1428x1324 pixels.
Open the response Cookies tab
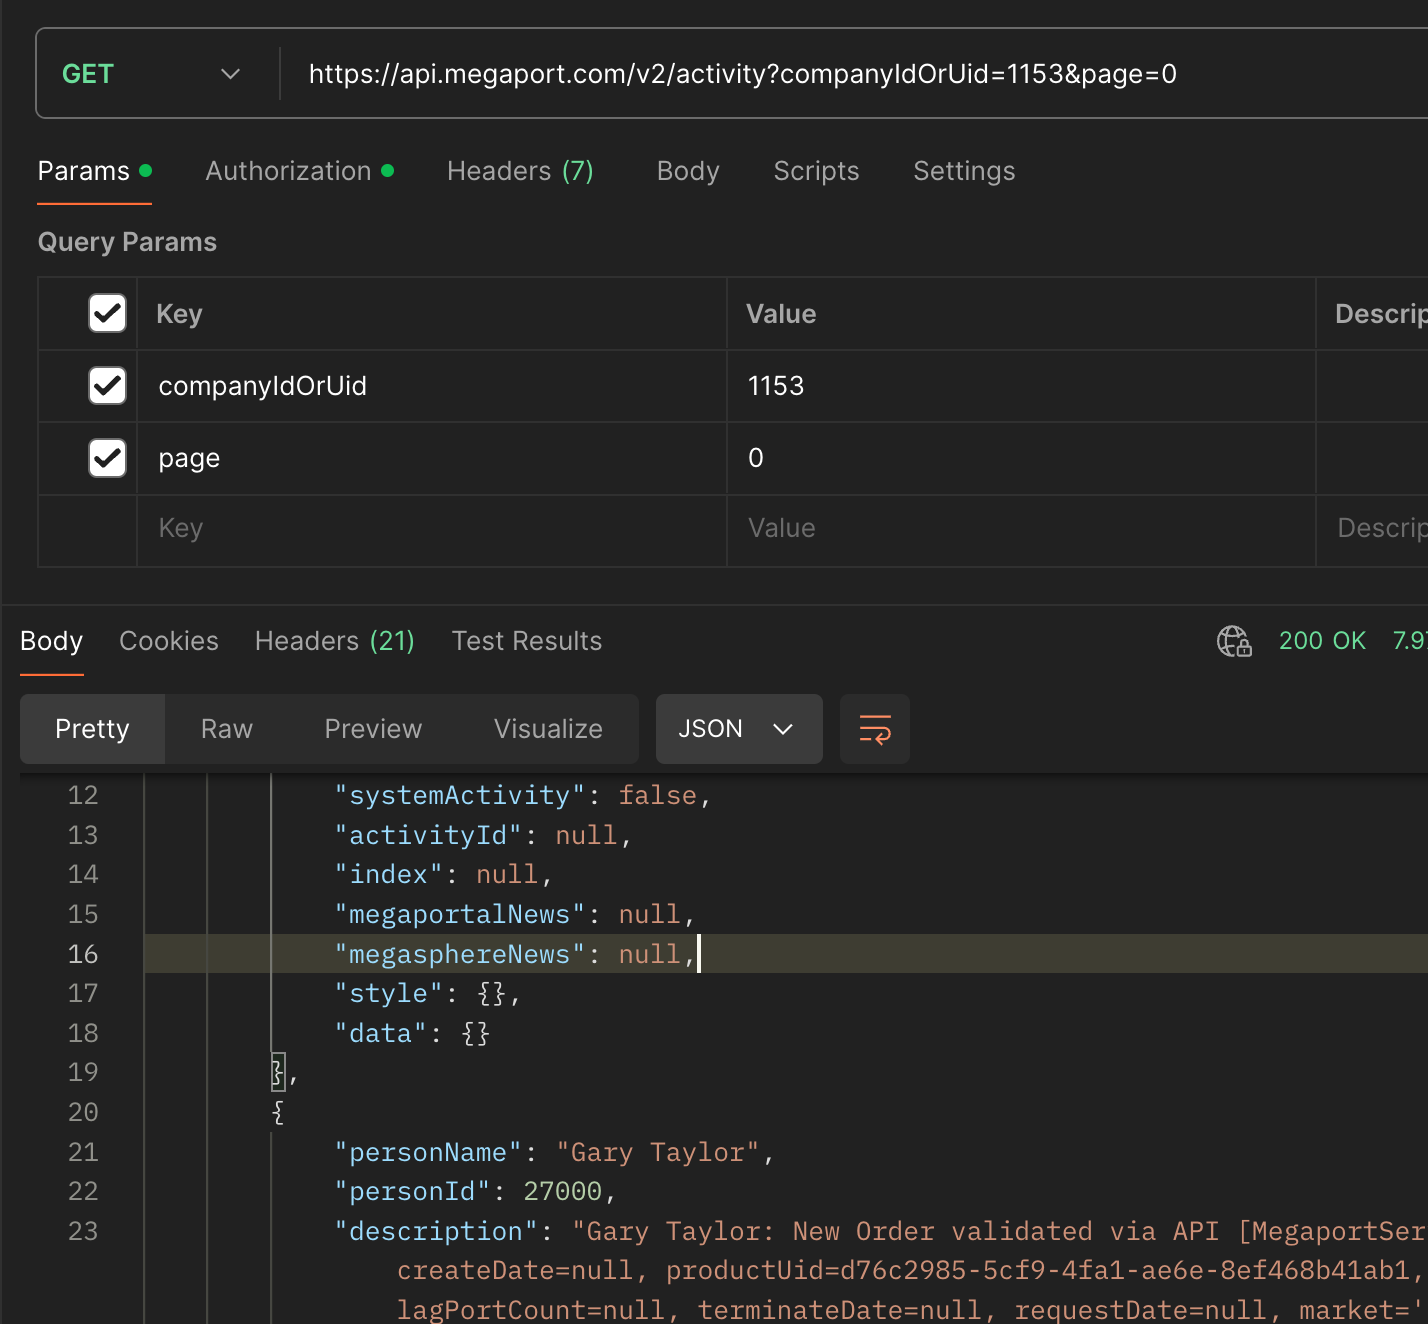click(169, 641)
